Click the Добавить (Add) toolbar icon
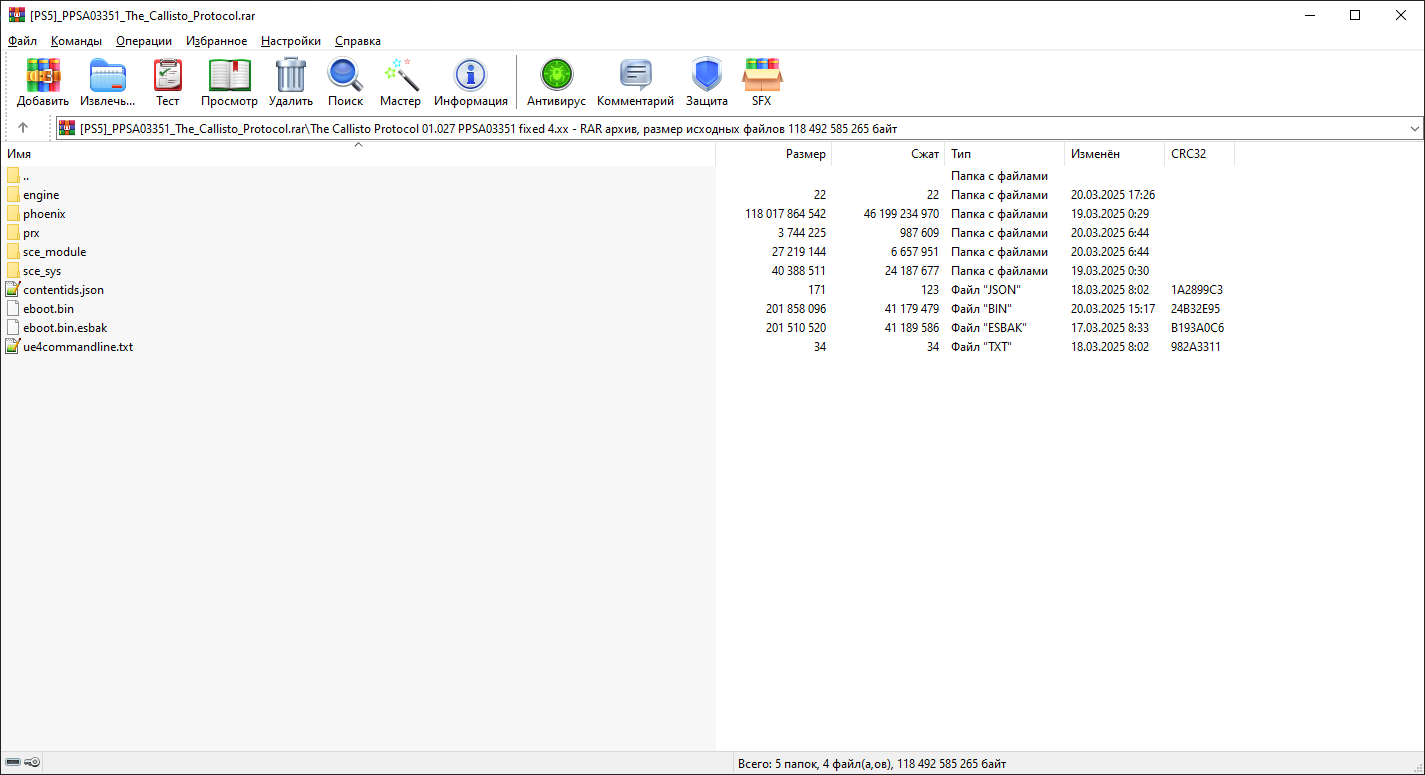 (43, 75)
